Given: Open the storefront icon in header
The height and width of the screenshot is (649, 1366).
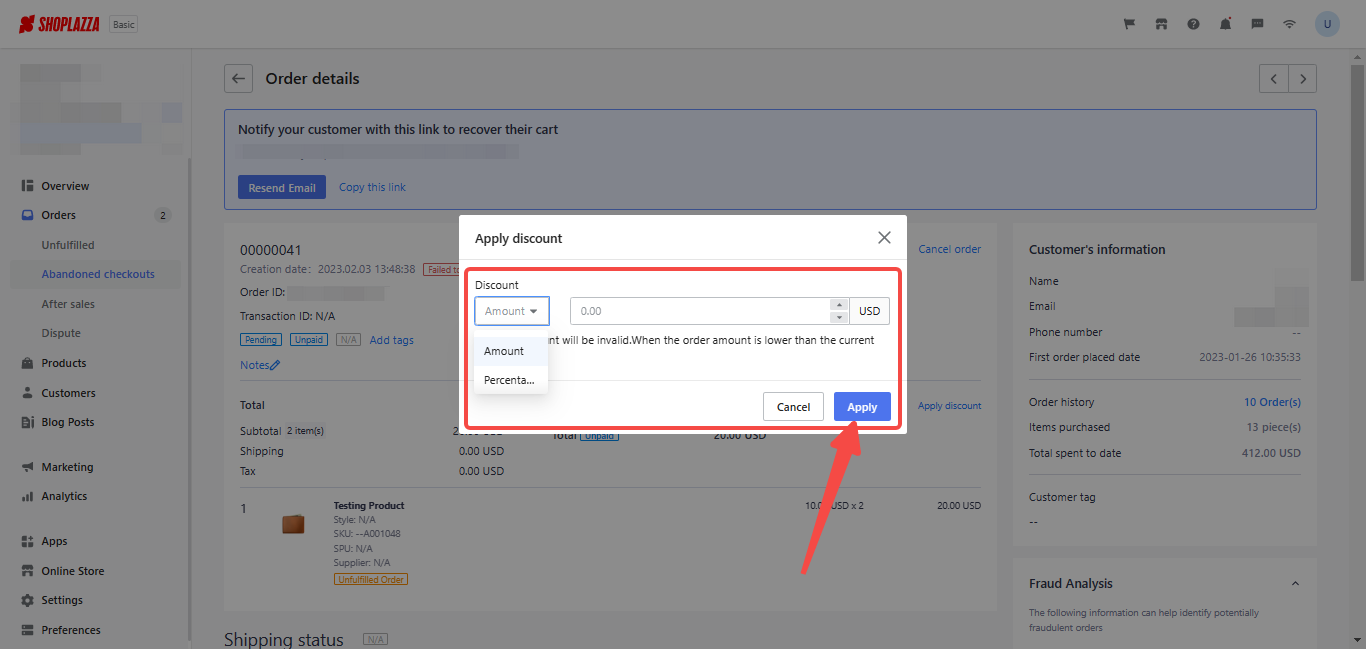Looking at the screenshot, I should (1161, 24).
